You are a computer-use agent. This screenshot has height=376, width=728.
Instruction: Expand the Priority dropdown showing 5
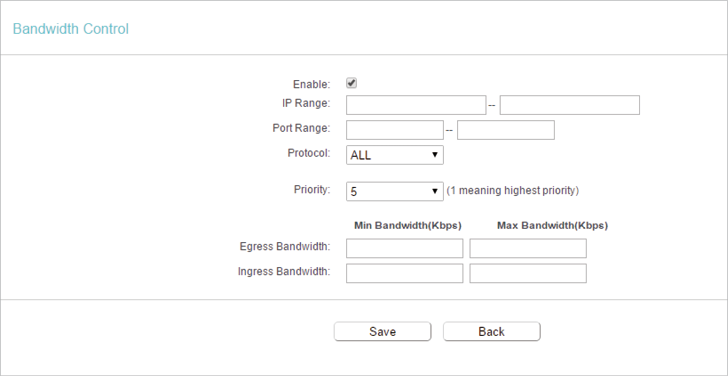[395, 191]
